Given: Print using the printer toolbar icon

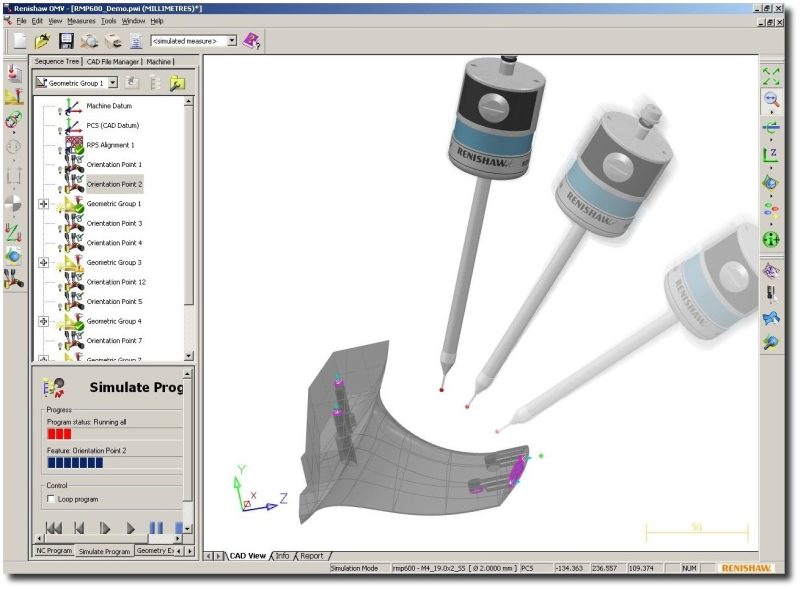Looking at the screenshot, I should point(113,41).
